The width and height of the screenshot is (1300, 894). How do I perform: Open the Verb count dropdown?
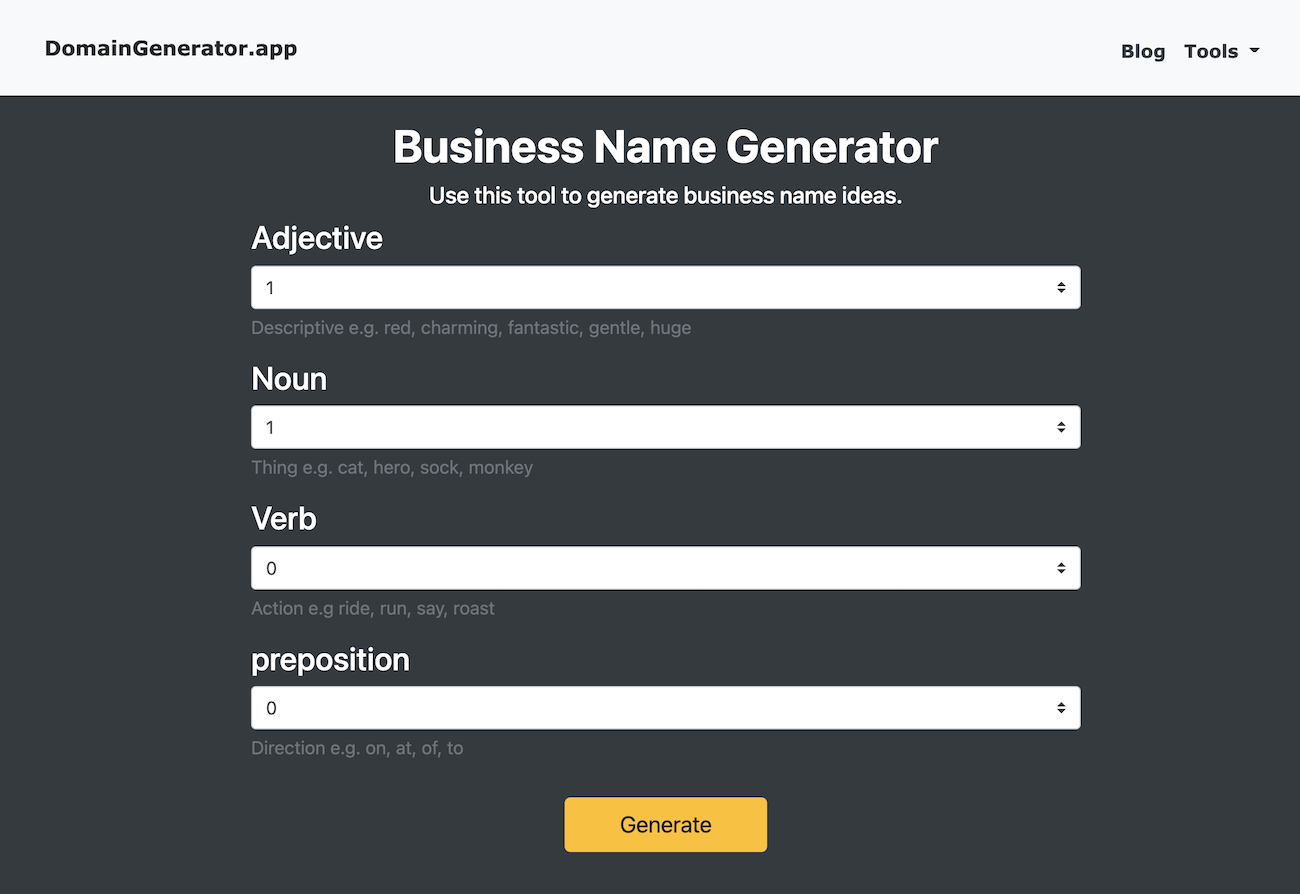tap(665, 567)
